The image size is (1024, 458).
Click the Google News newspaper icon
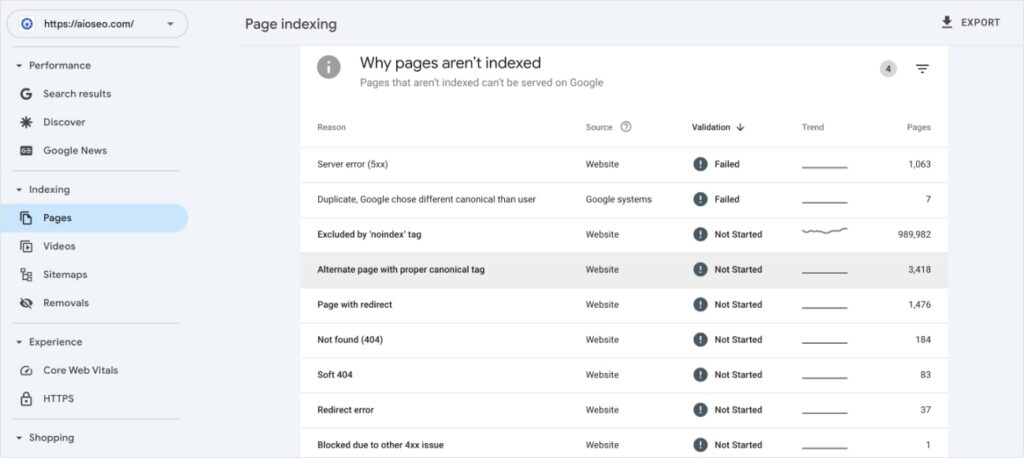click(26, 150)
